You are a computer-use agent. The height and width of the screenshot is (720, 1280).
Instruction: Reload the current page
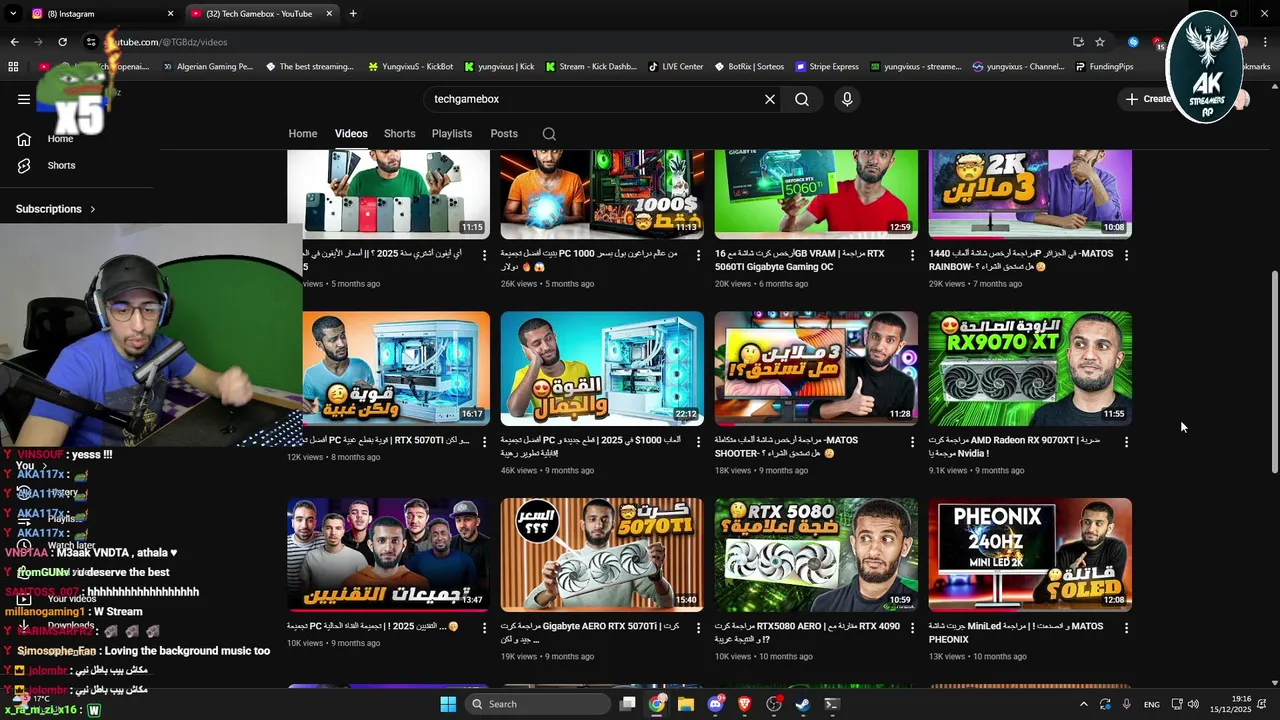coord(62,42)
